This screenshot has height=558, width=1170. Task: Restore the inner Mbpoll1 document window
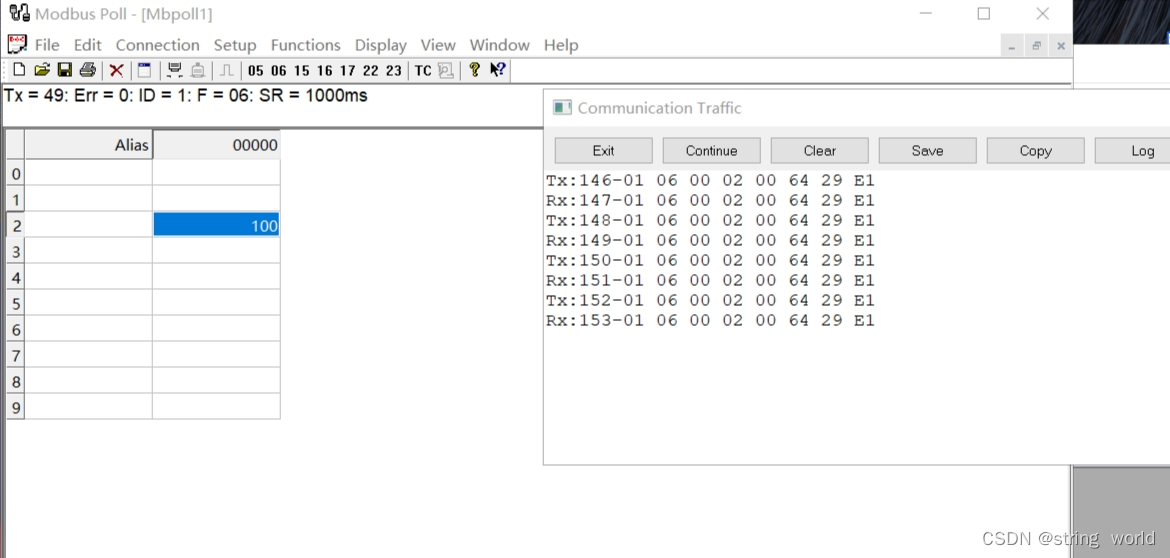[1036, 46]
